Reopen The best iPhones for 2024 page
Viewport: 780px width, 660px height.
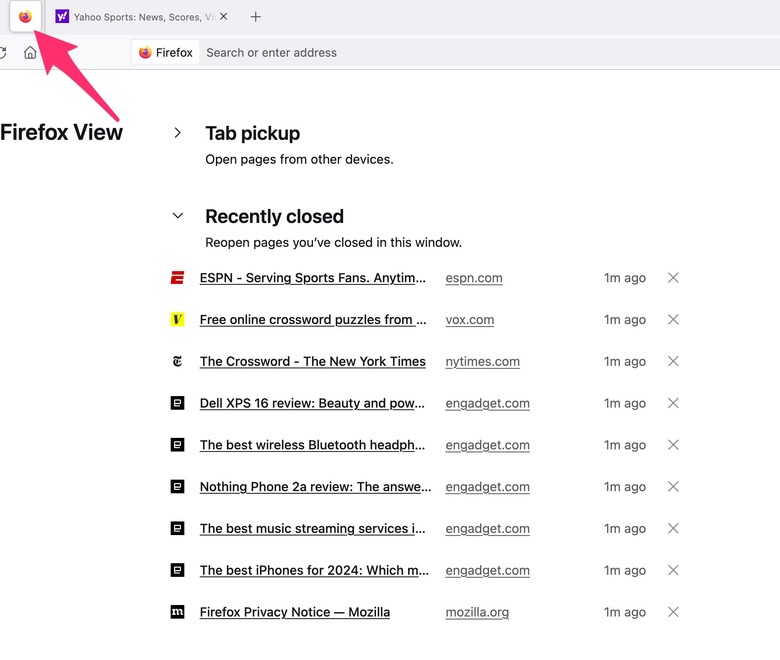(x=314, y=570)
